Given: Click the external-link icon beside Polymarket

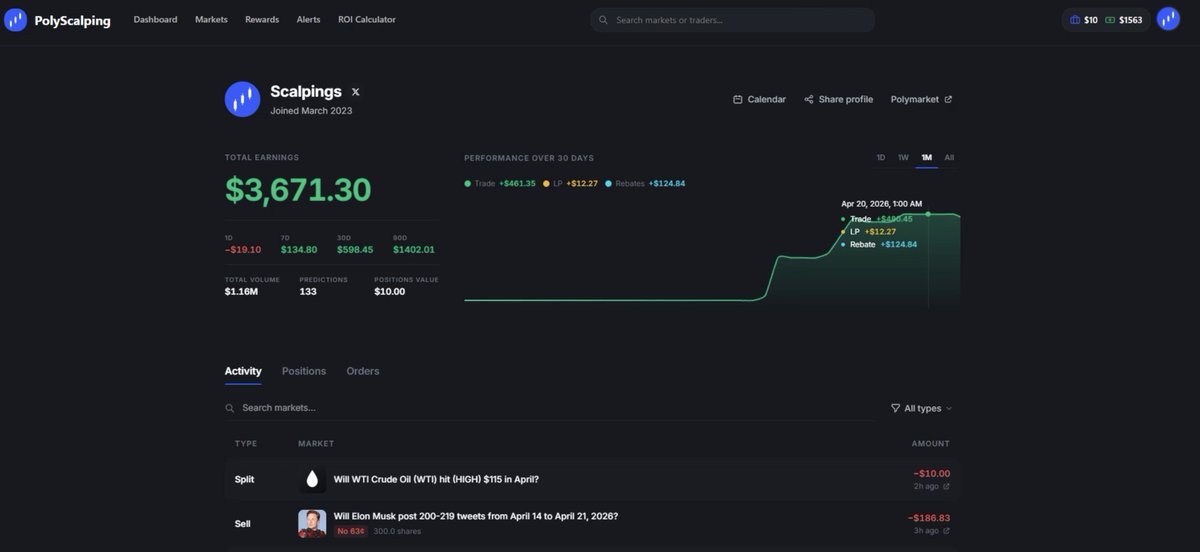Looking at the screenshot, I should (948, 99).
